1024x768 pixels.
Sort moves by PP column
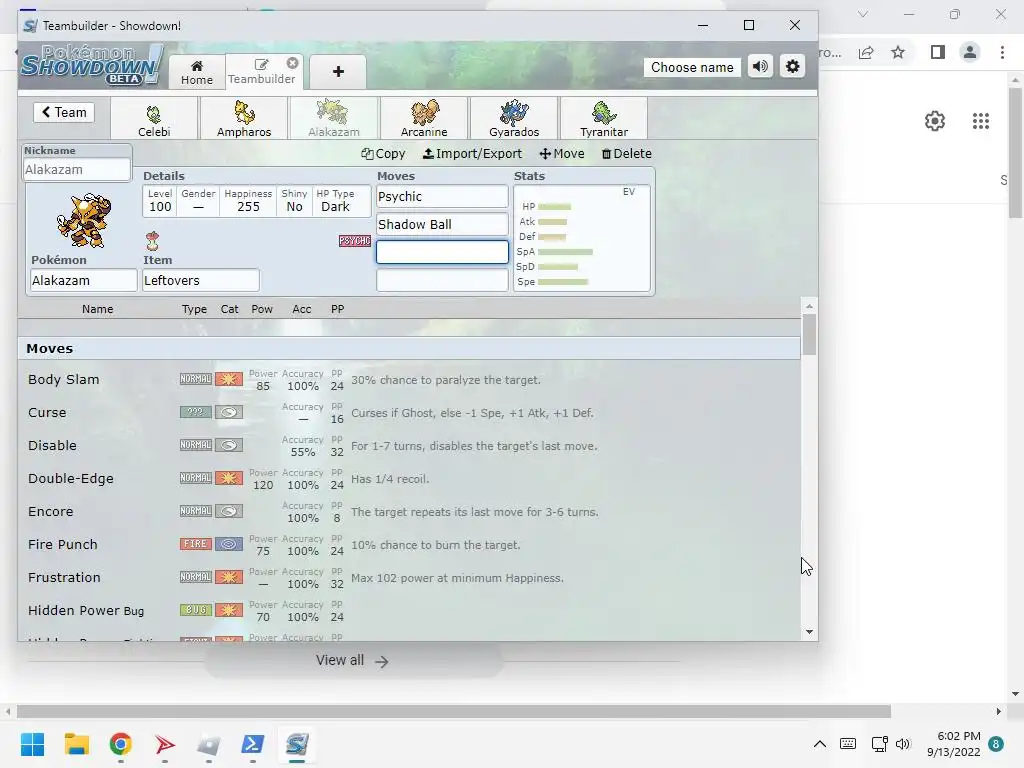pyautogui.click(x=337, y=309)
